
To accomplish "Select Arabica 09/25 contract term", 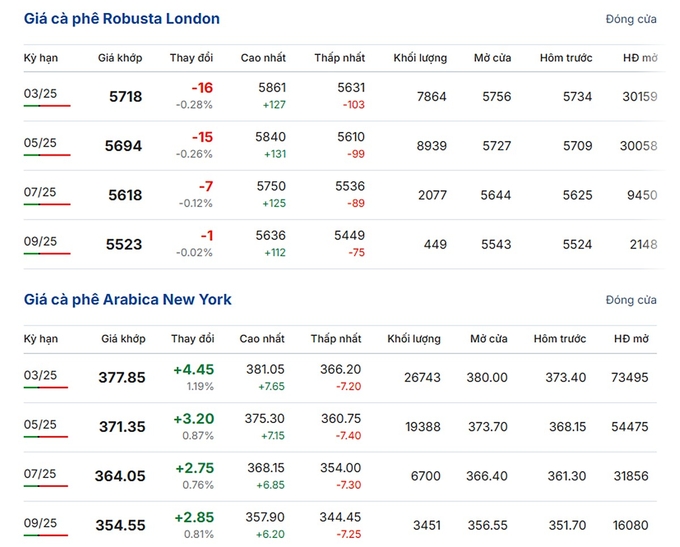I will [40, 522].
